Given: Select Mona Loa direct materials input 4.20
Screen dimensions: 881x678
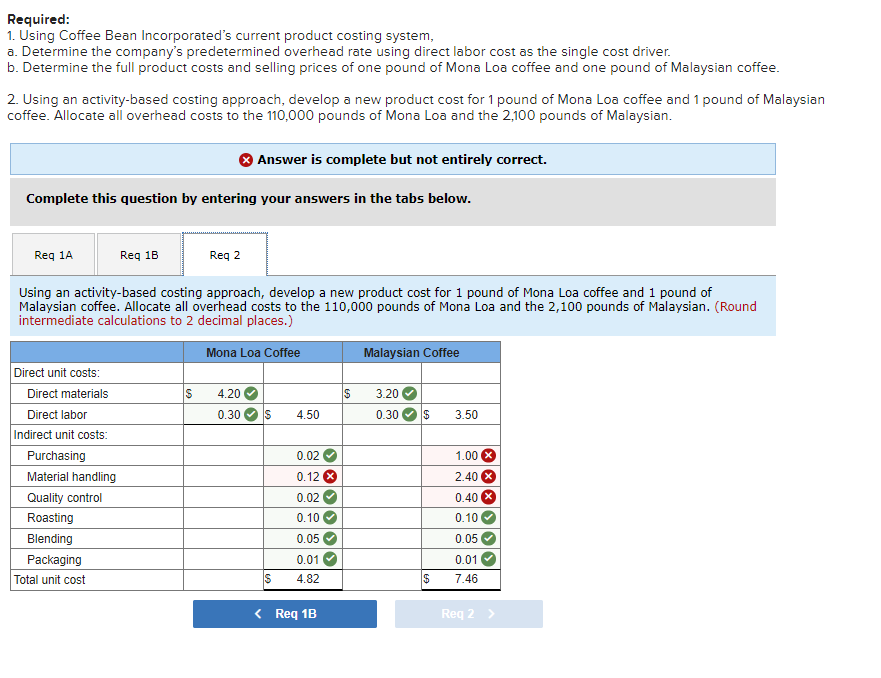Looking at the screenshot, I should 223,394.
